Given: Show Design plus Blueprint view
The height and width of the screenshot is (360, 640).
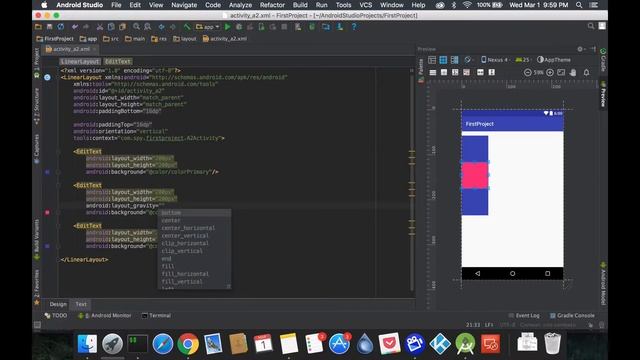Looking at the screenshot, I should click(454, 60).
